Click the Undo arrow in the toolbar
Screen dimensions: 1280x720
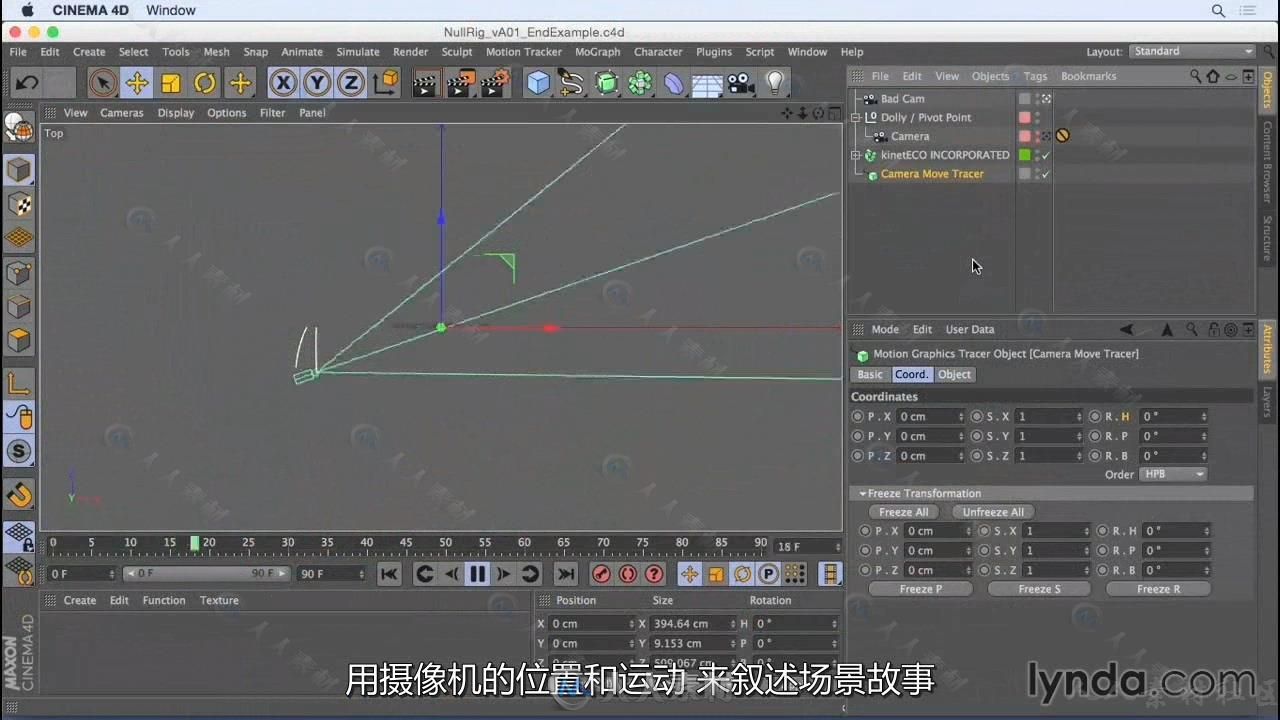point(27,83)
